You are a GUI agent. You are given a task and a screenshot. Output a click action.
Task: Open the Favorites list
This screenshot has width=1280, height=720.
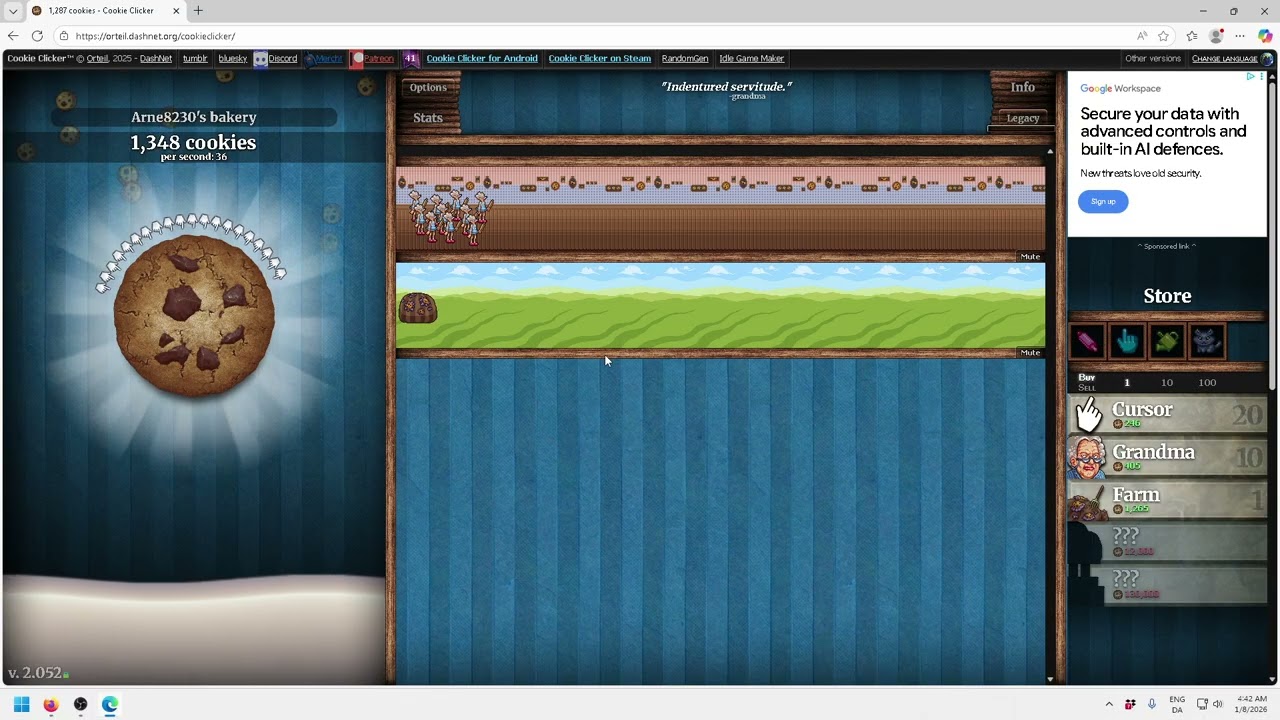point(1192,36)
